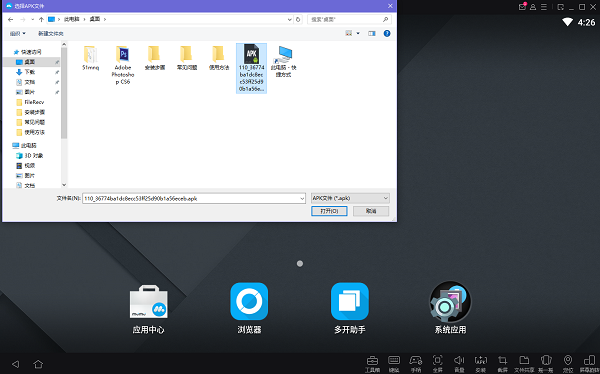
Task: Open the file sharing (文件共享) folder icon
Action: coord(524,363)
